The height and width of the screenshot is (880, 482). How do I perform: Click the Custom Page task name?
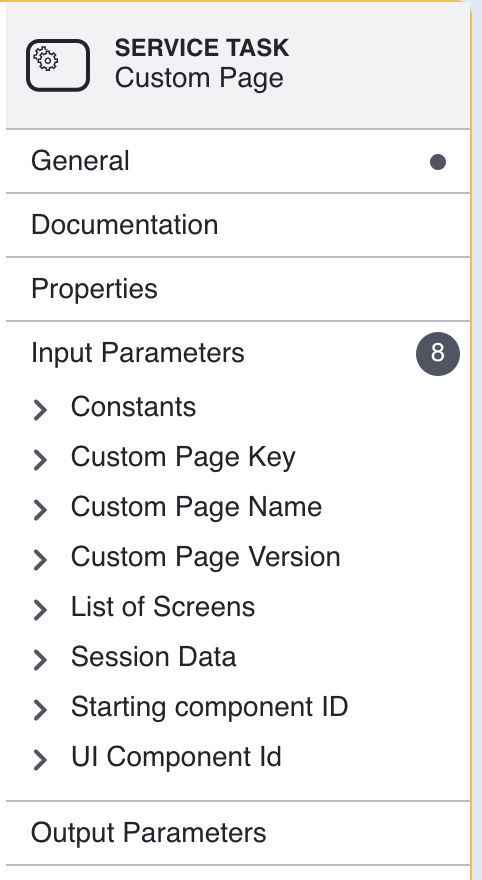click(199, 77)
